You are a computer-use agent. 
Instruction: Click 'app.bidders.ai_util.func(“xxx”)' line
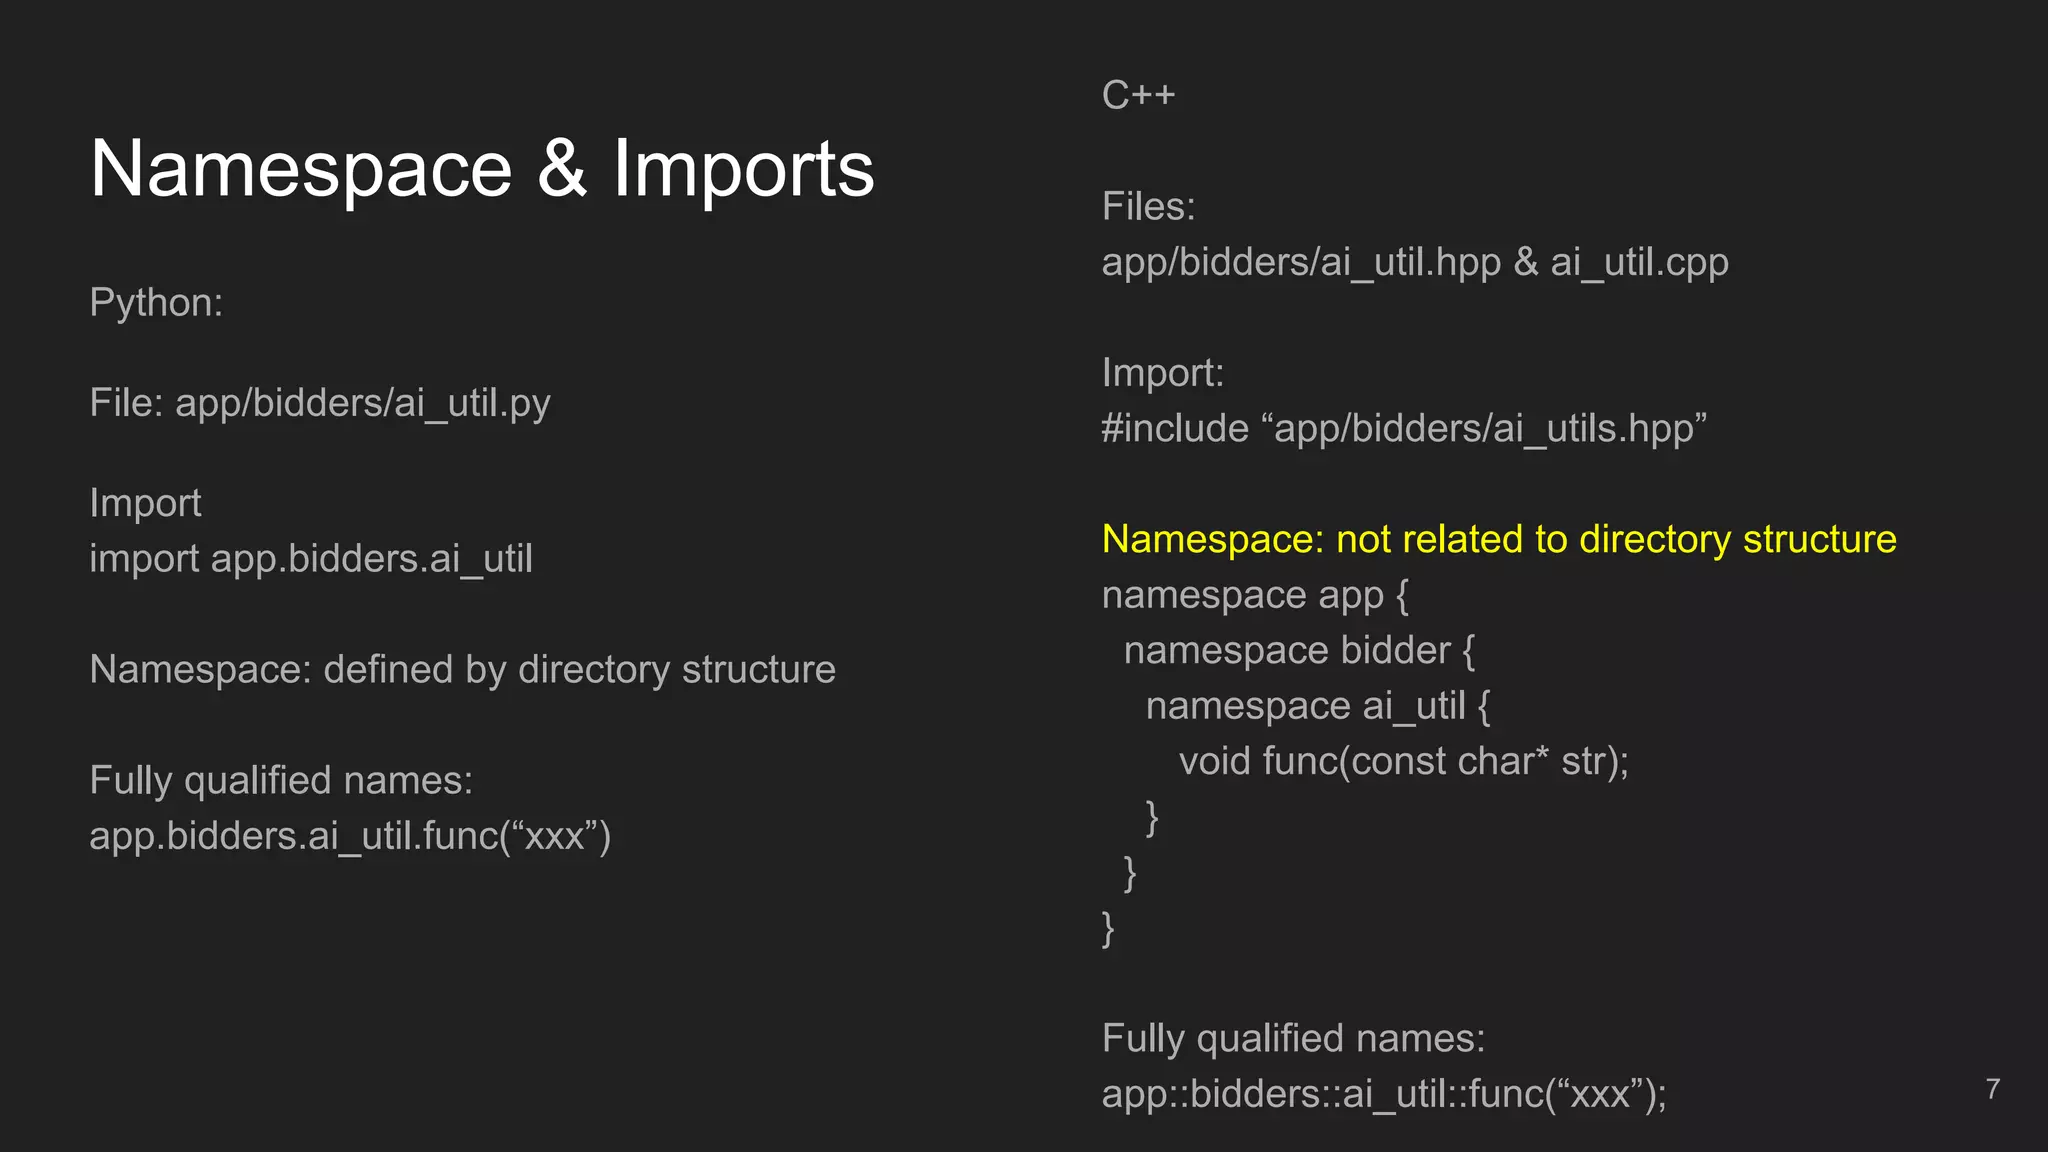coord(350,836)
